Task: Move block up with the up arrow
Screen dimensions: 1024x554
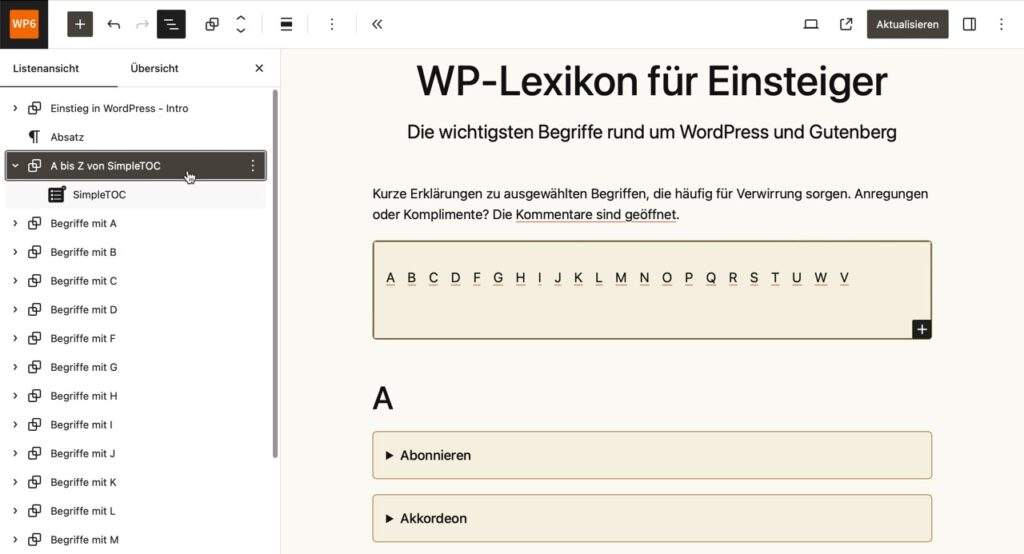Action: tap(241, 18)
